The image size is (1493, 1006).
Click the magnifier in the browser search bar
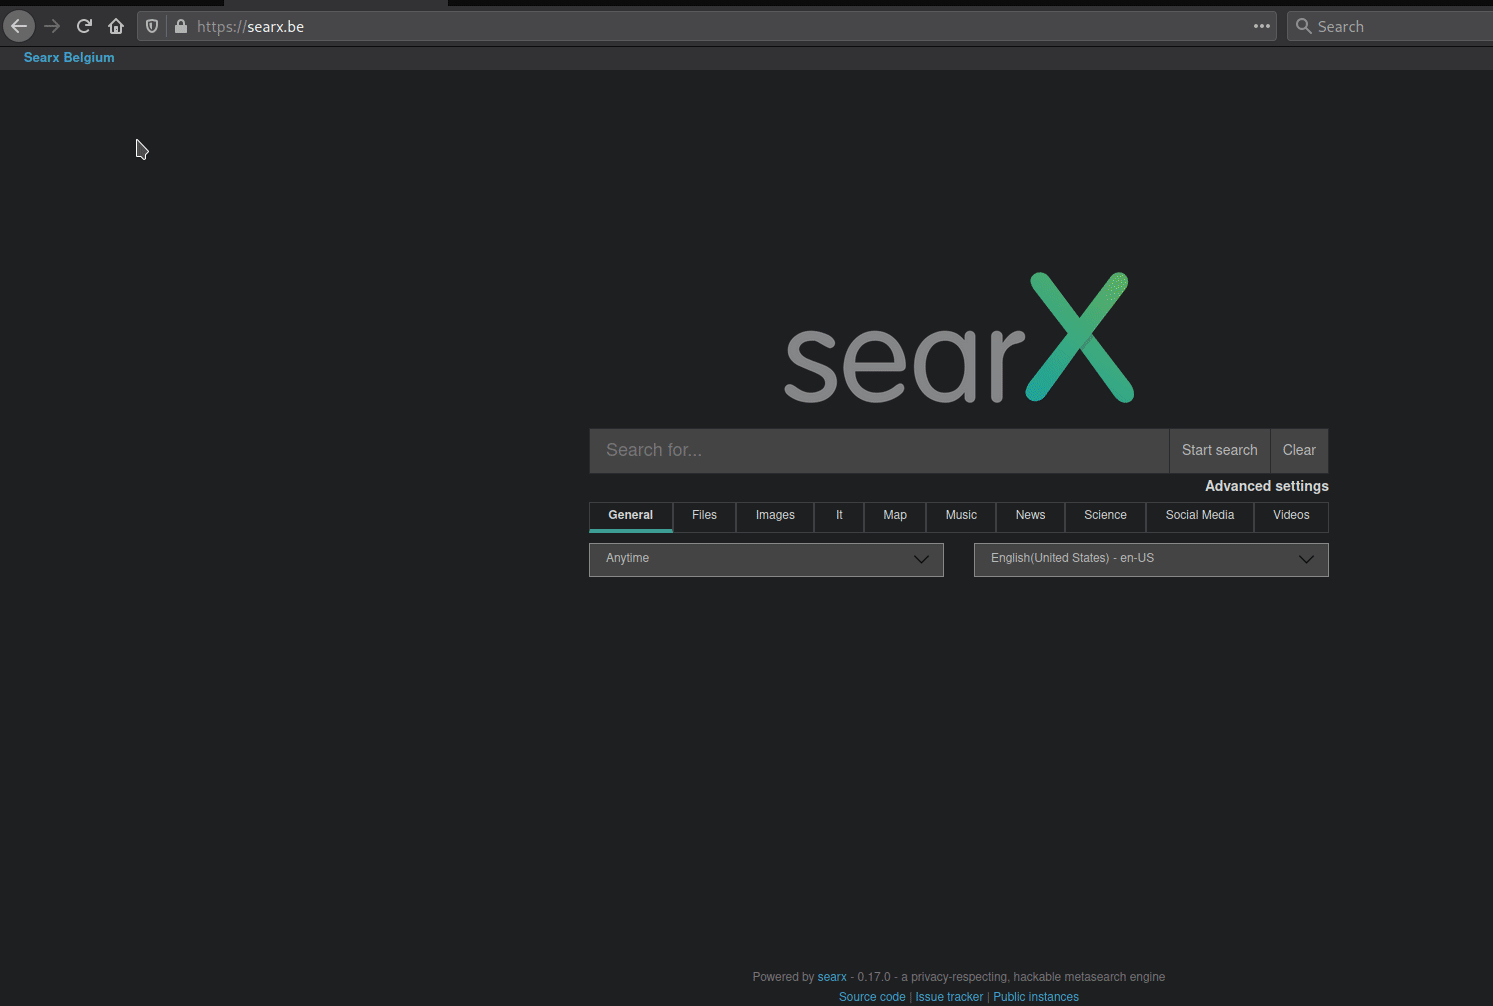click(x=1303, y=26)
